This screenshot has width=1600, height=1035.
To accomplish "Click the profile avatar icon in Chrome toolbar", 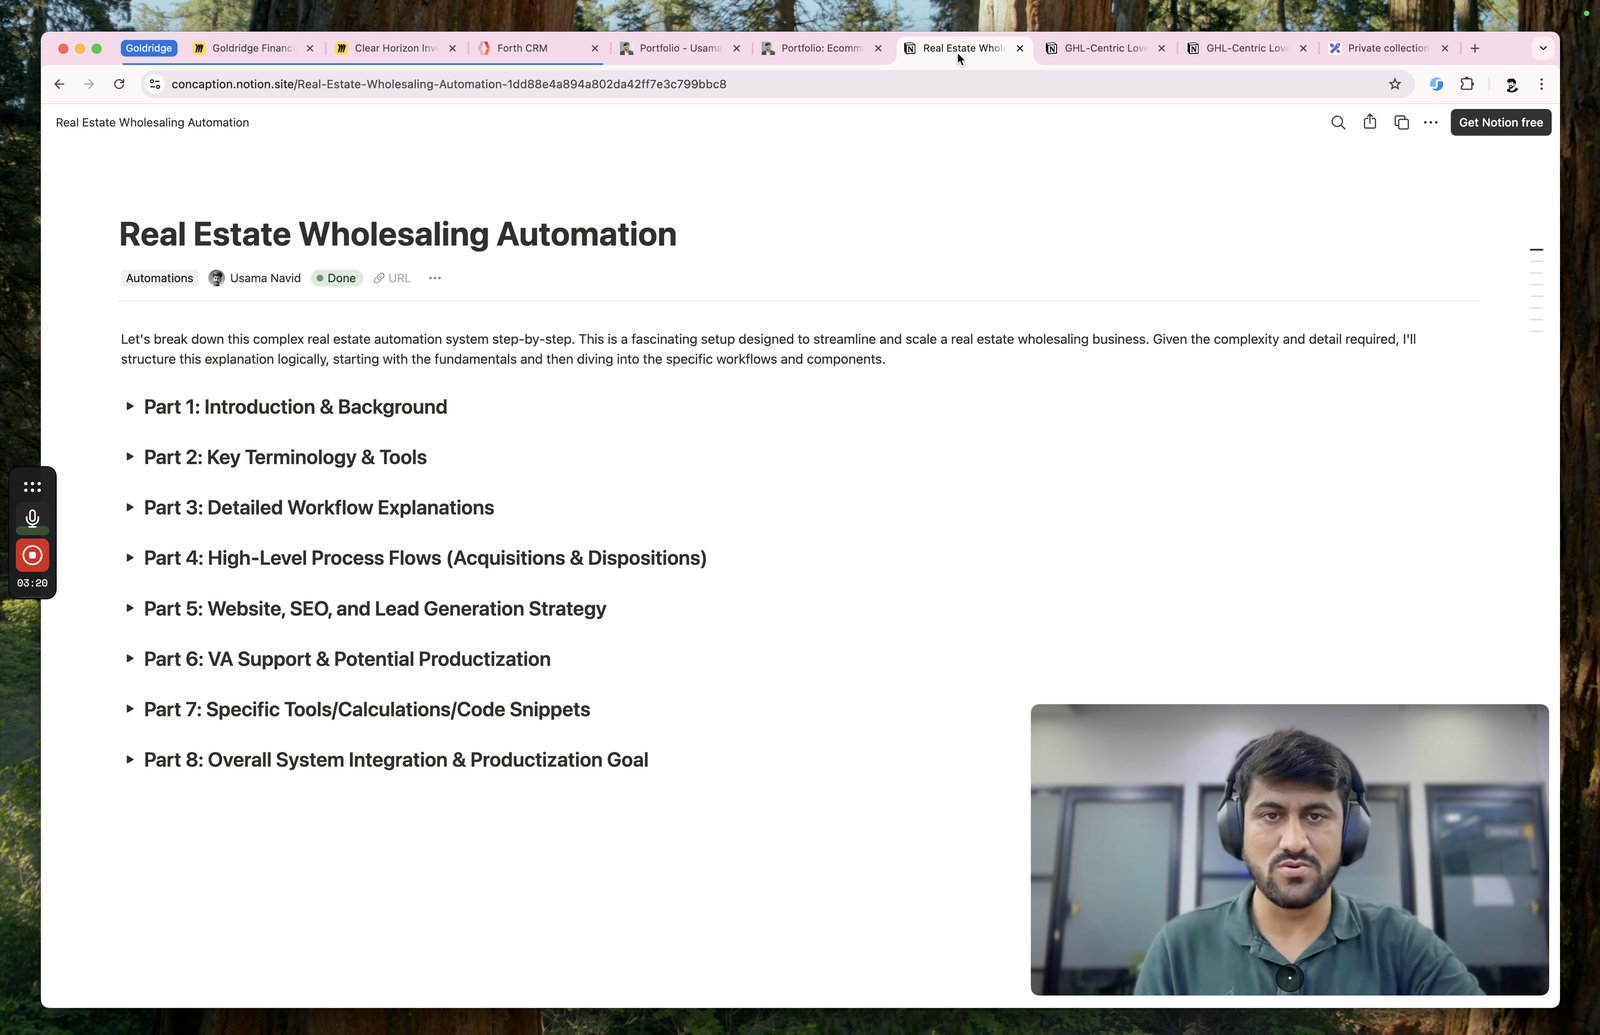I will pos(1511,84).
